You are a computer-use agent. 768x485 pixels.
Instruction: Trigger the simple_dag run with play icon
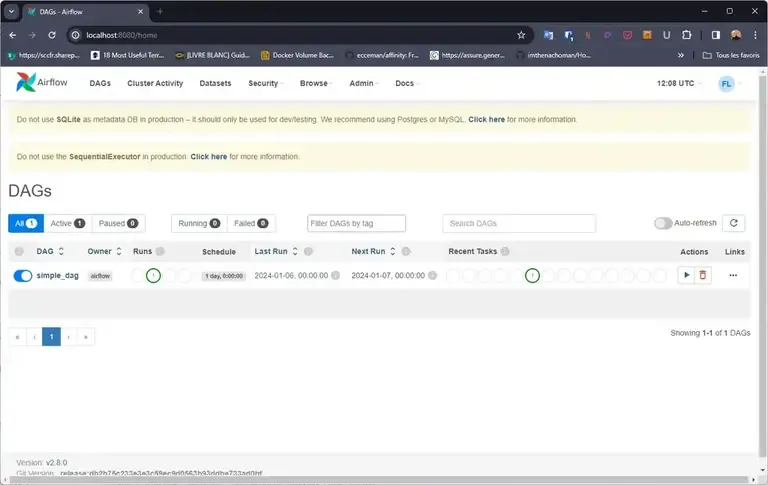point(686,275)
